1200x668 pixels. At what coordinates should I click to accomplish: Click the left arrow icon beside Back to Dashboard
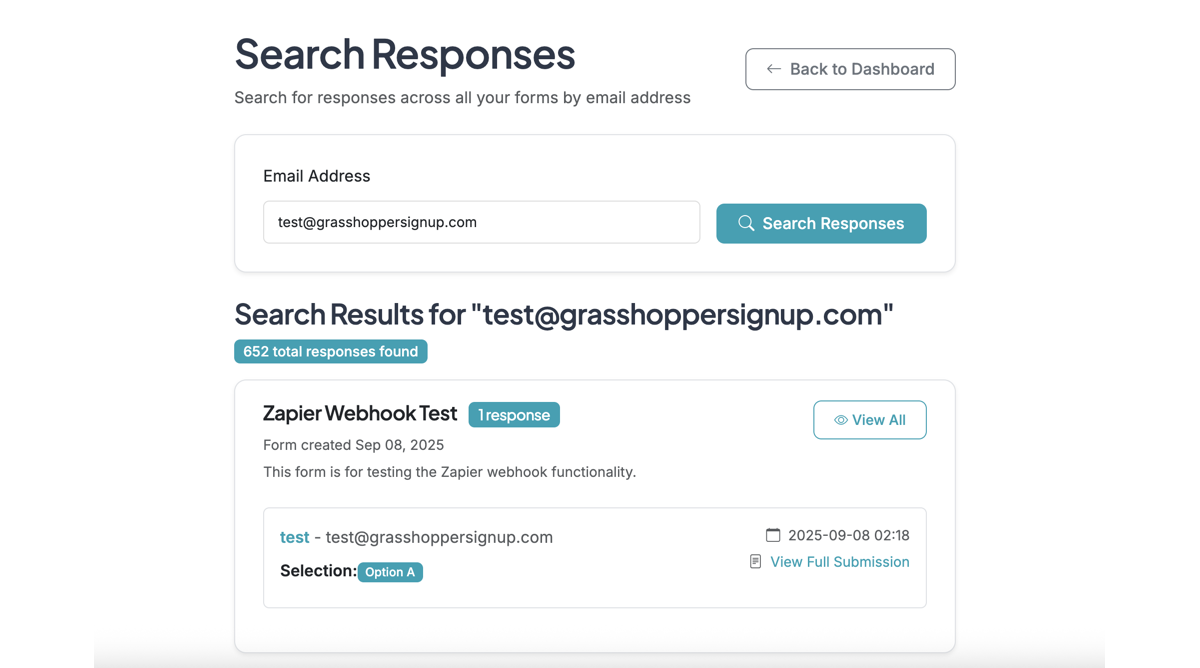coord(773,69)
